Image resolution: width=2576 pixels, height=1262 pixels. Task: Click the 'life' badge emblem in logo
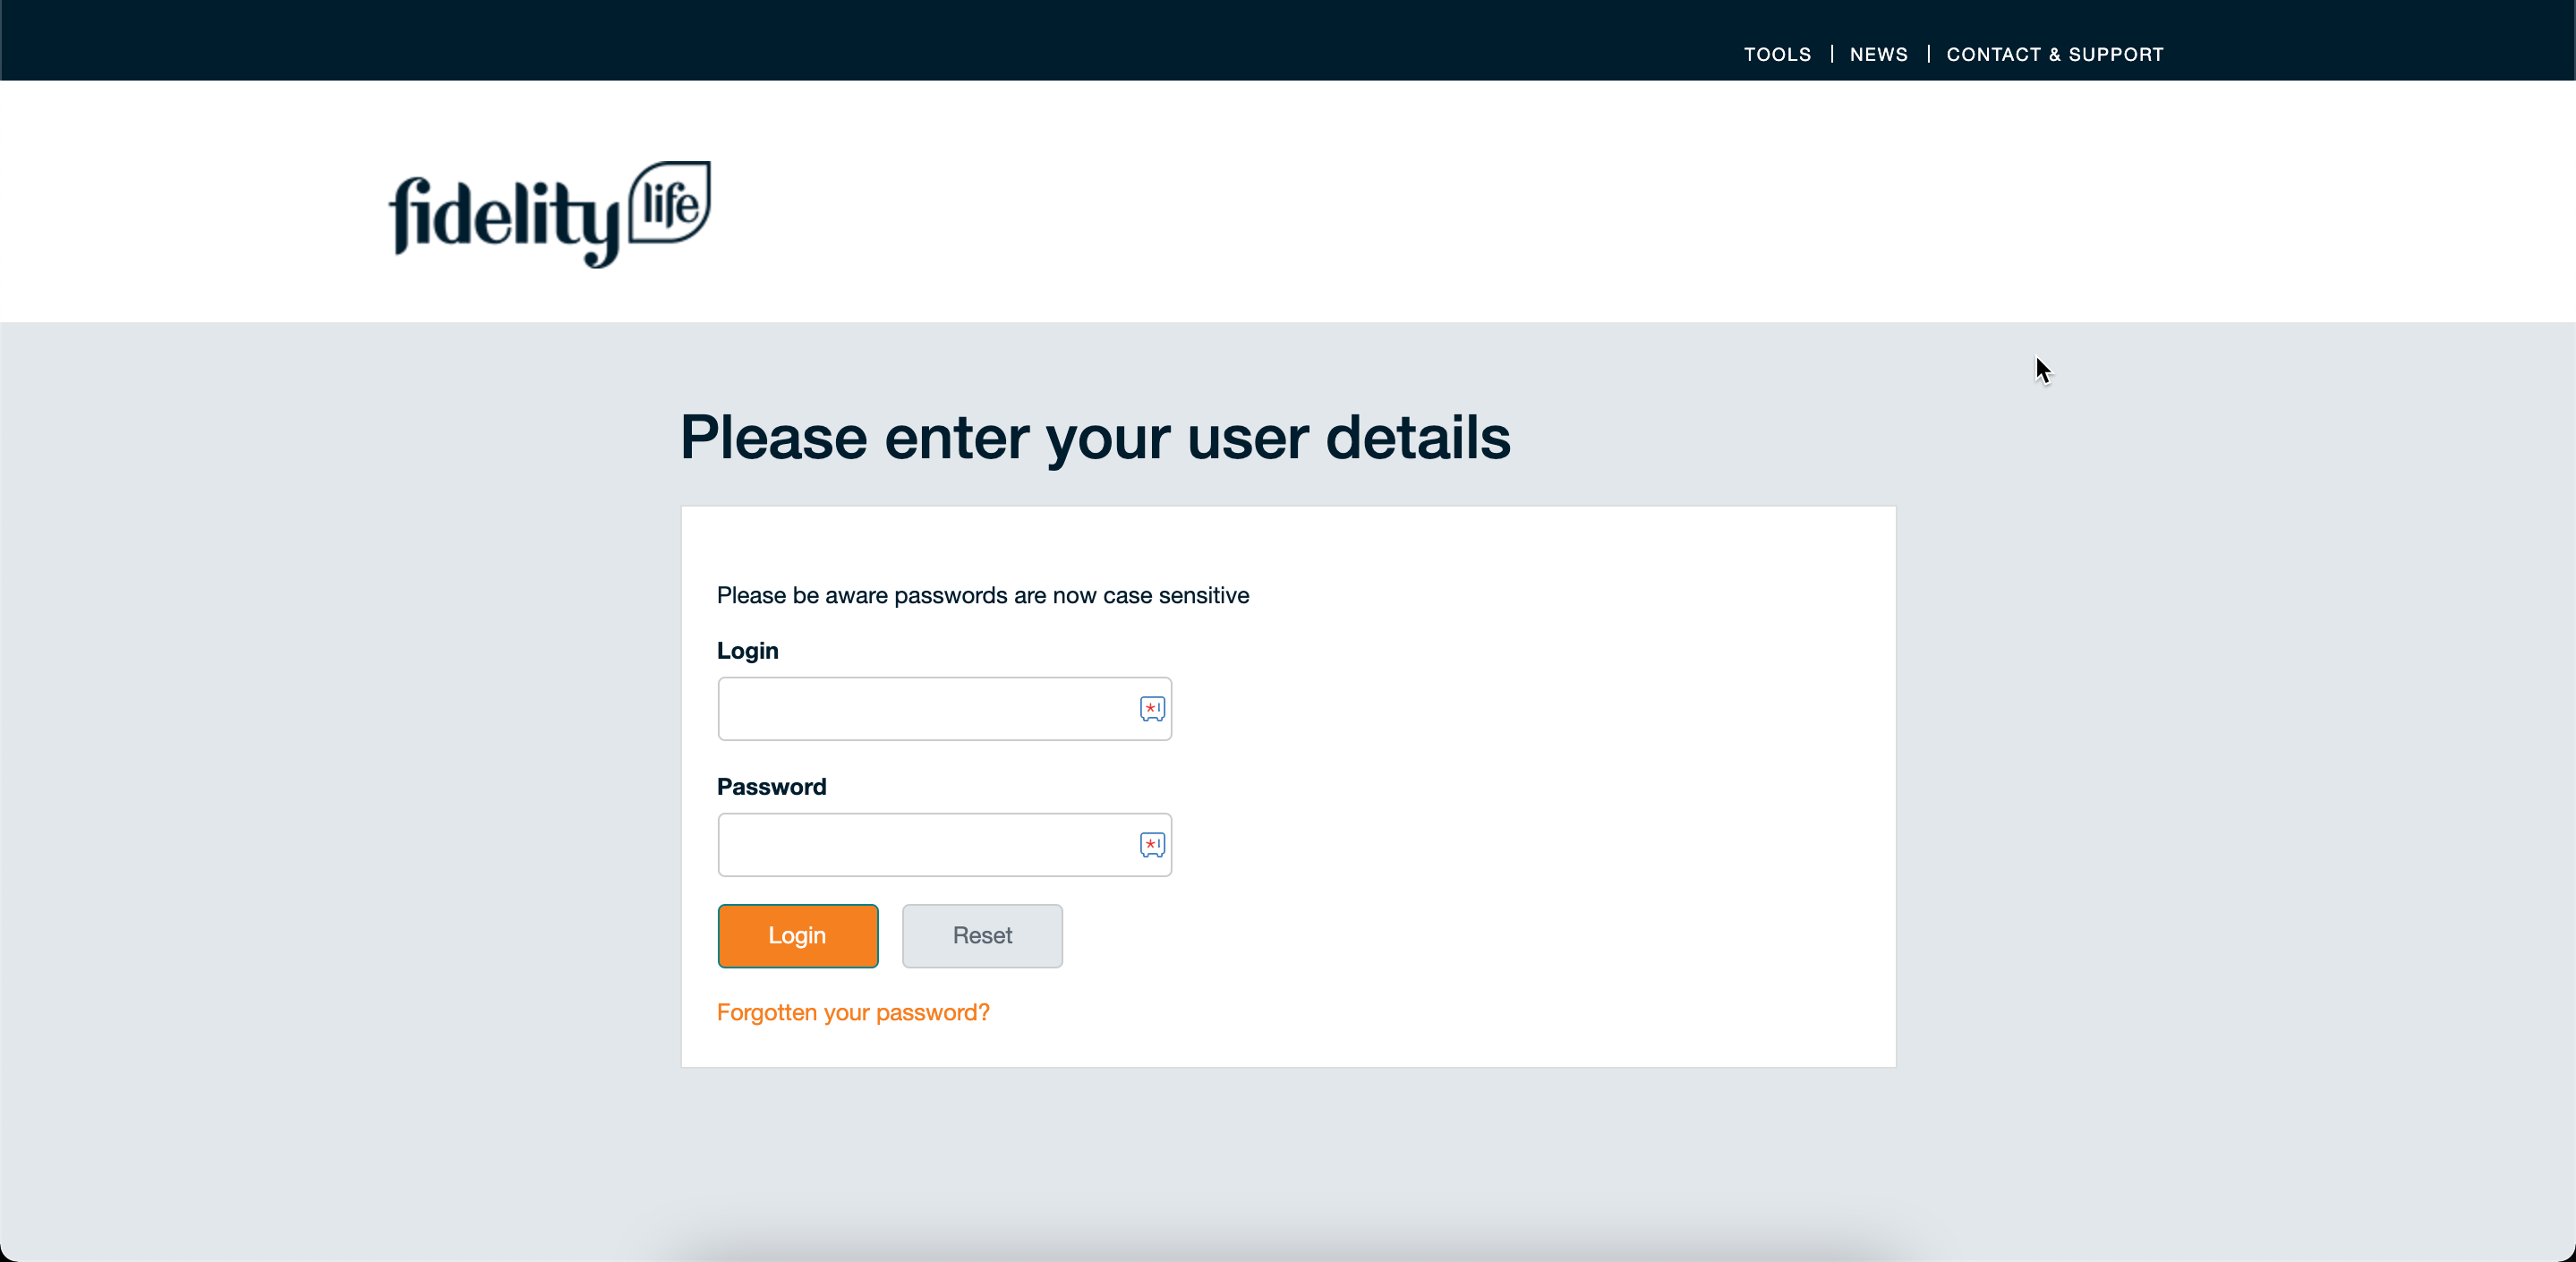(x=670, y=204)
